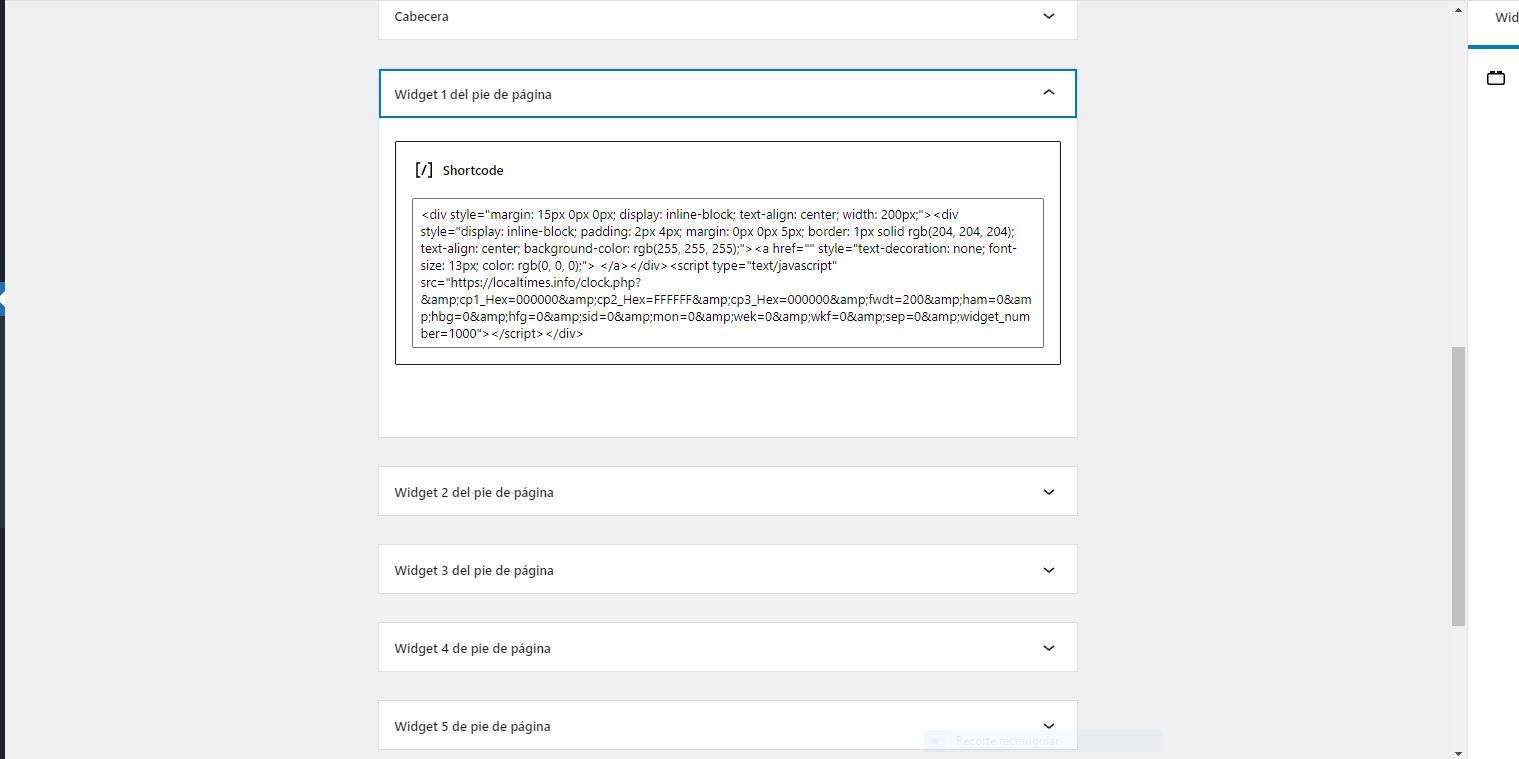Click the Recorte rectangular tooltip

pos(1043,741)
